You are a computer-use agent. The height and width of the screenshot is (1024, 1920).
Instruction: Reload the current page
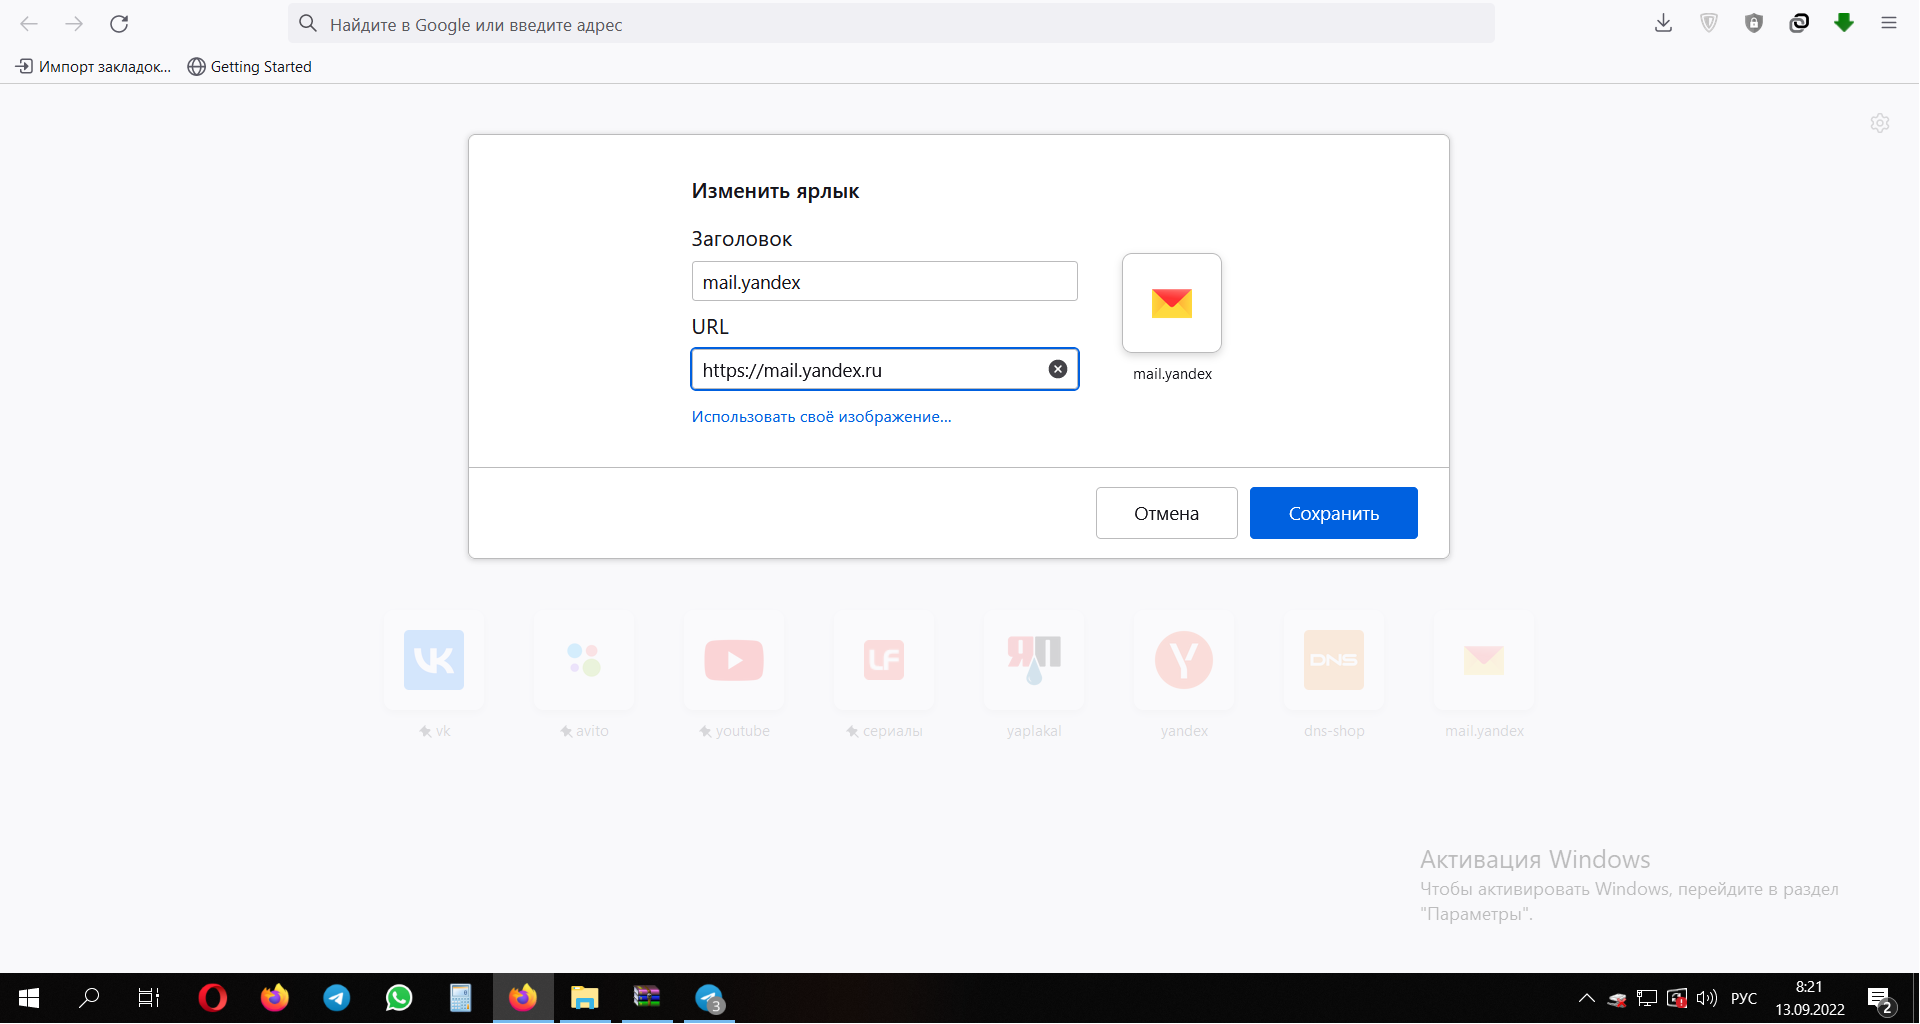point(119,24)
